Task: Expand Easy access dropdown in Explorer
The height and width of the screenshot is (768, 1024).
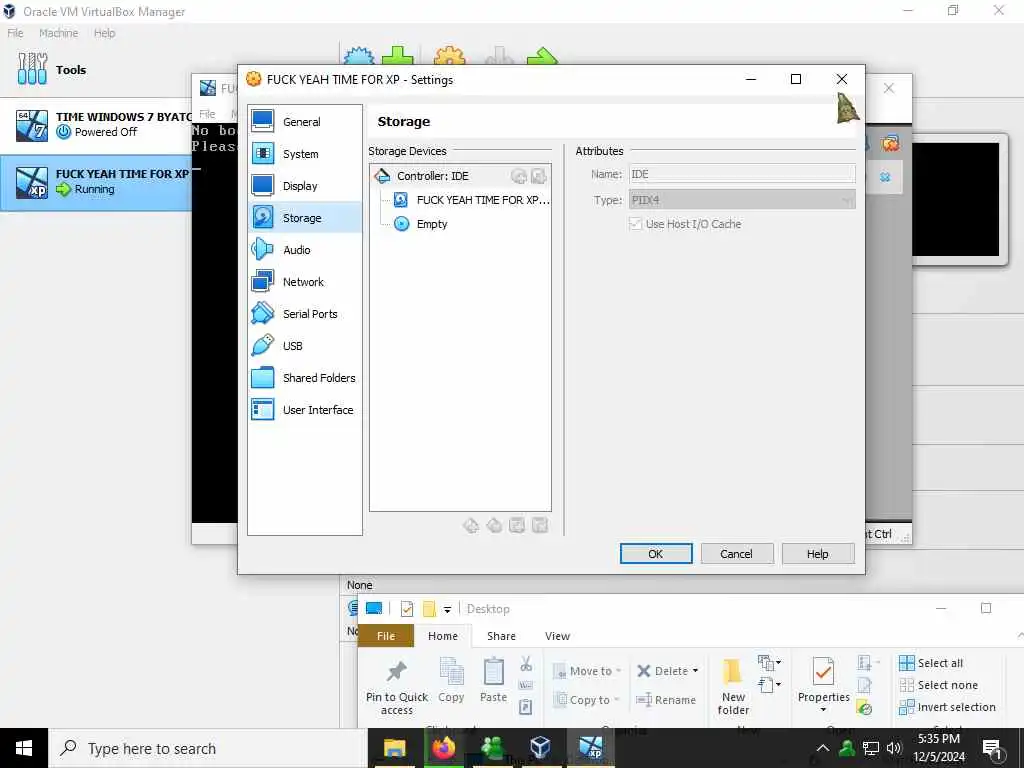Action: click(769, 685)
